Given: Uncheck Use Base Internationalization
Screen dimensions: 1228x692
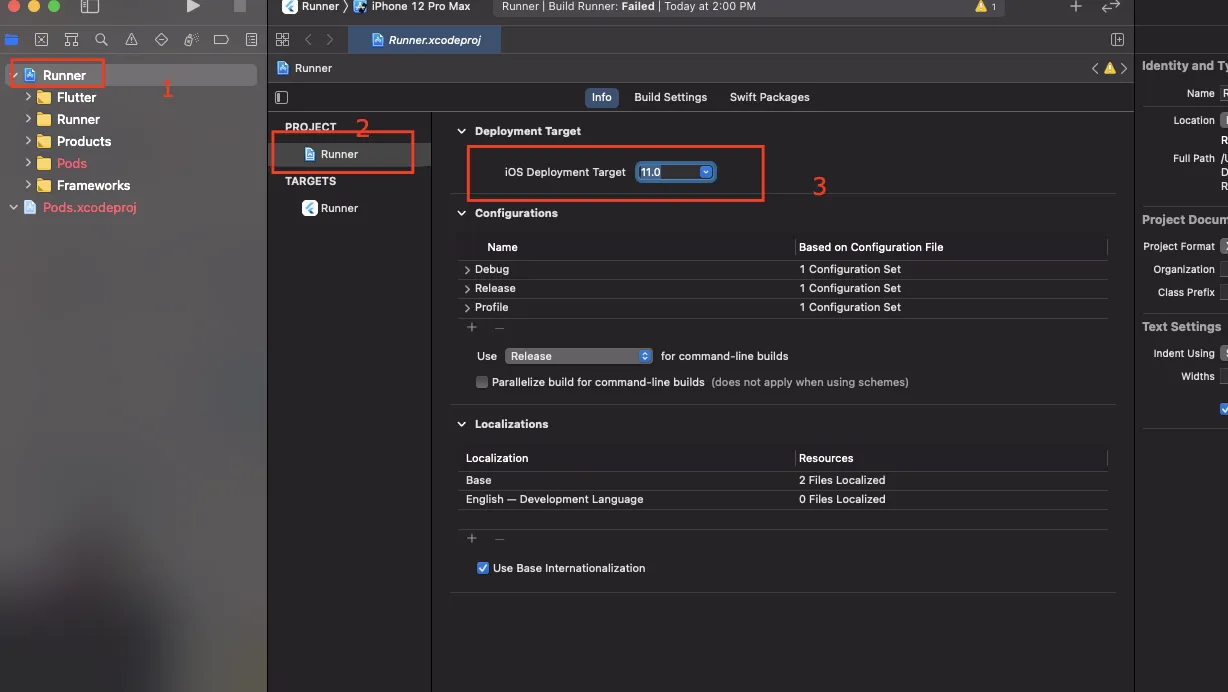Looking at the screenshot, I should (483, 568).
